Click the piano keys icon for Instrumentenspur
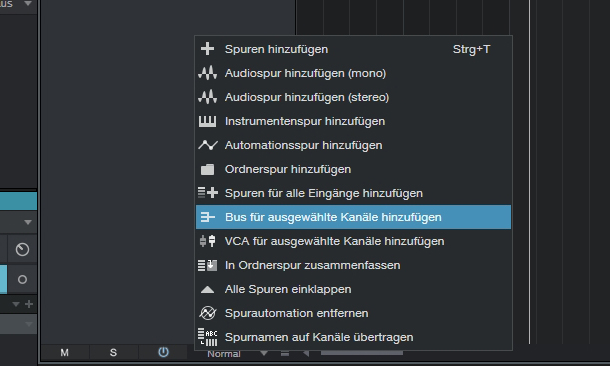The height and width of the screenshot is (366, 610). [207, 121]
